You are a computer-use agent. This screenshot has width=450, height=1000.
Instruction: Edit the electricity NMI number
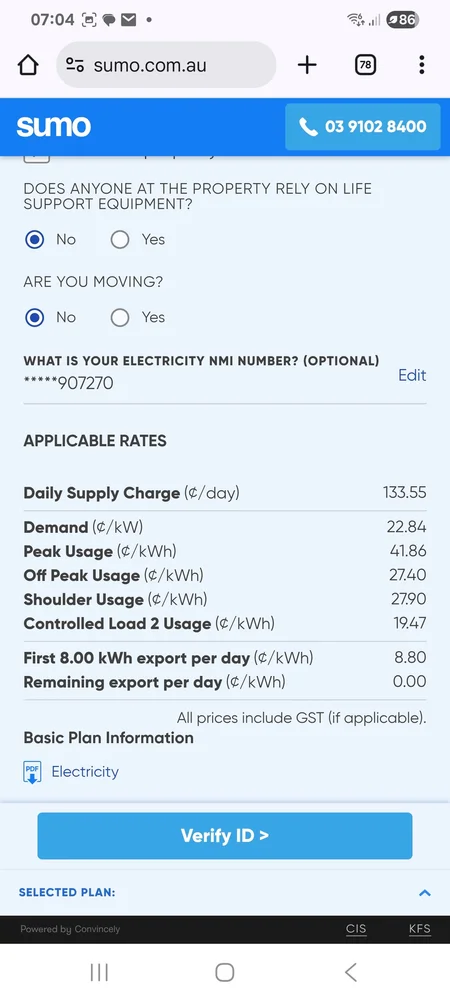(412, 375)
